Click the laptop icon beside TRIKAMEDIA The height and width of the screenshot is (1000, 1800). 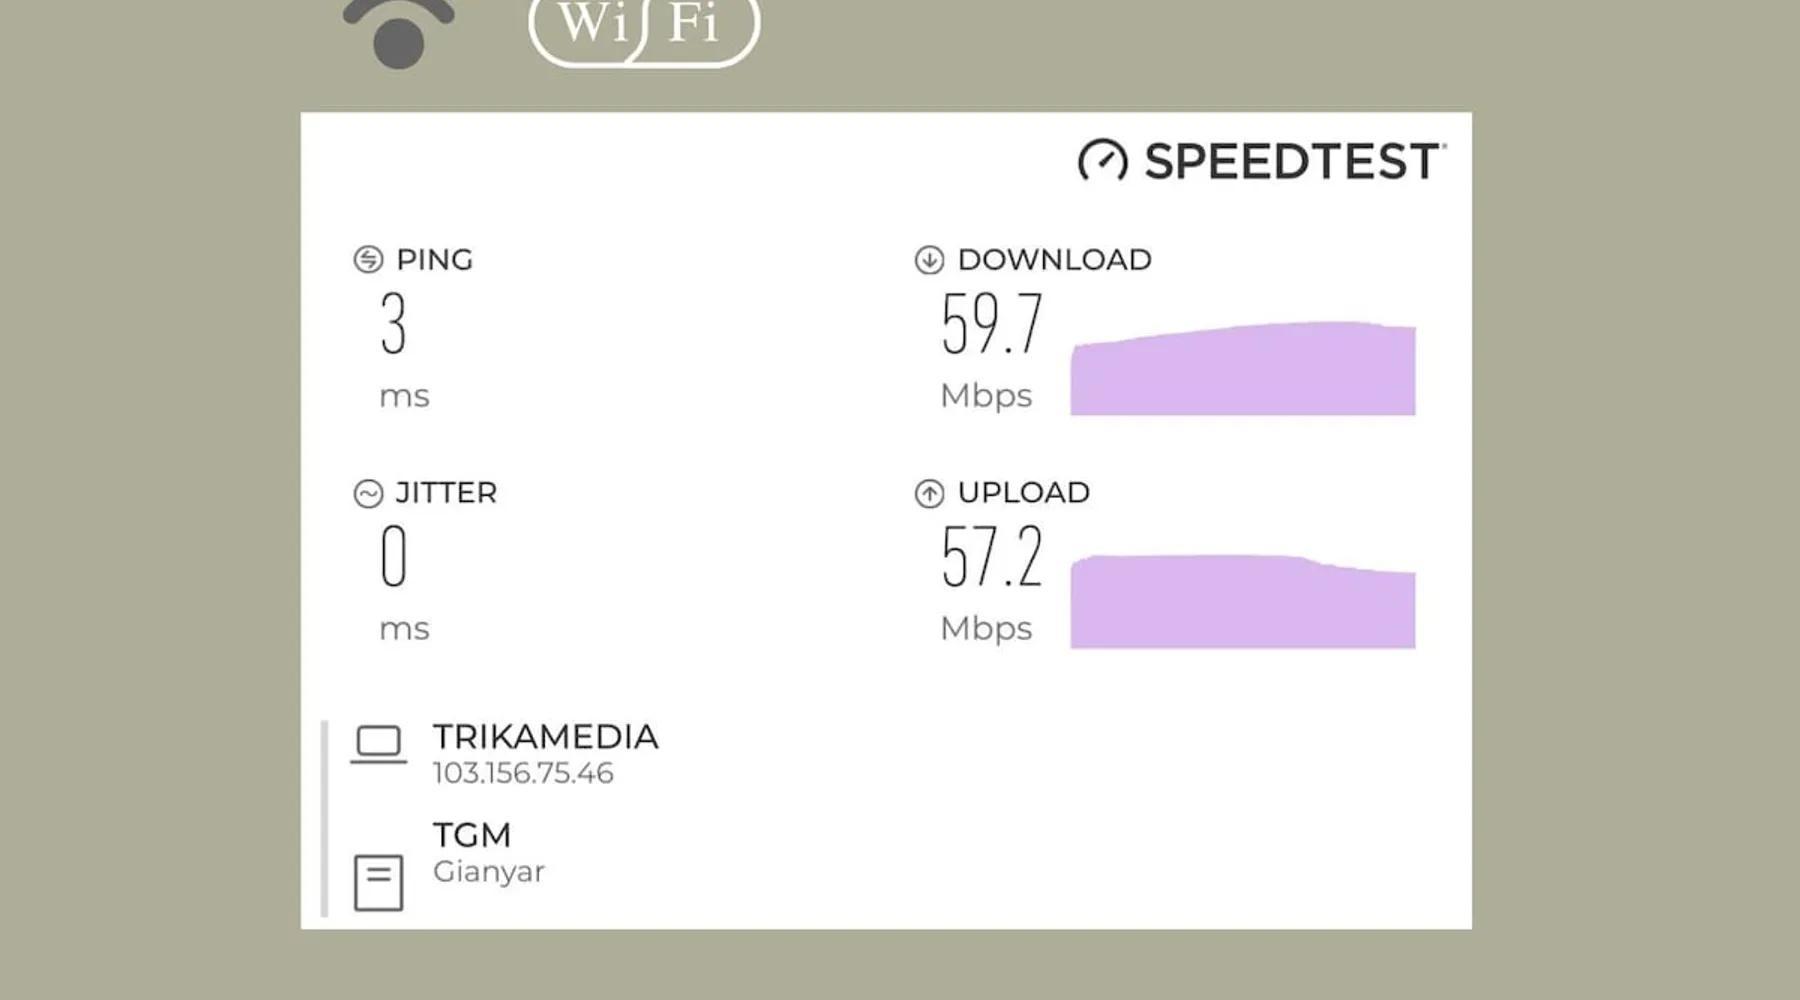pyautogui.click(x=378, y=745)
